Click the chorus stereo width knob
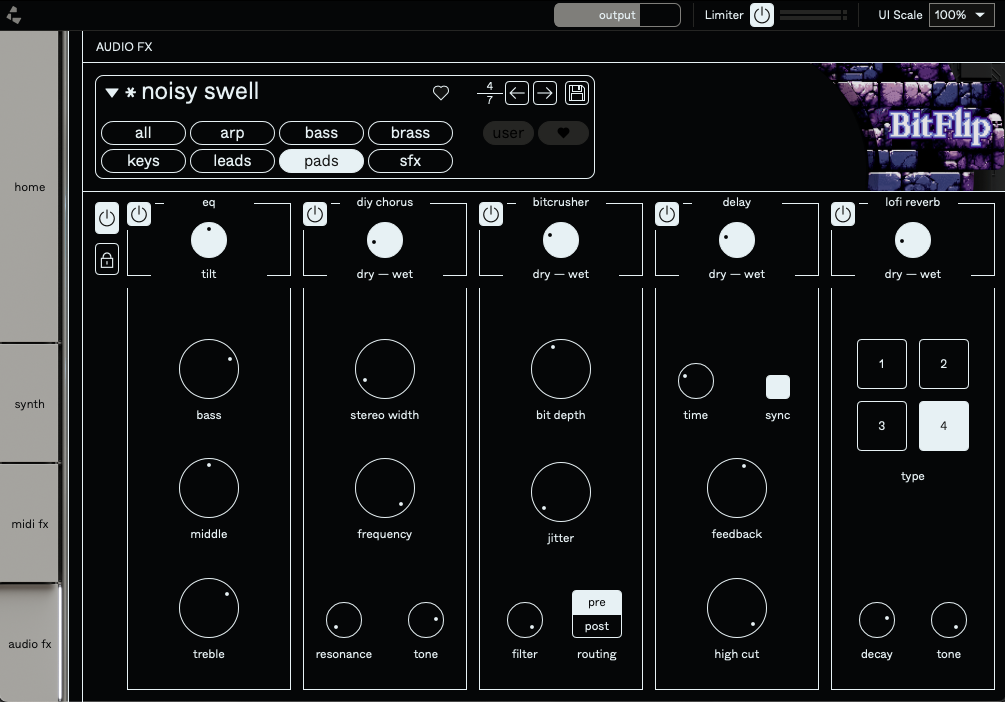The image size is (1005, 702). [385, 369]
